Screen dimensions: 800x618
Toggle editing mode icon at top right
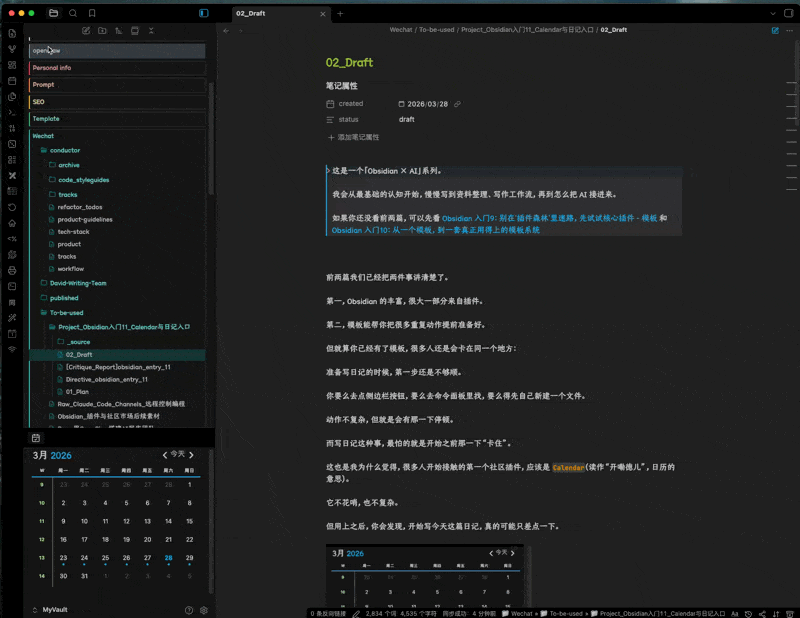(x=775, y=31)
